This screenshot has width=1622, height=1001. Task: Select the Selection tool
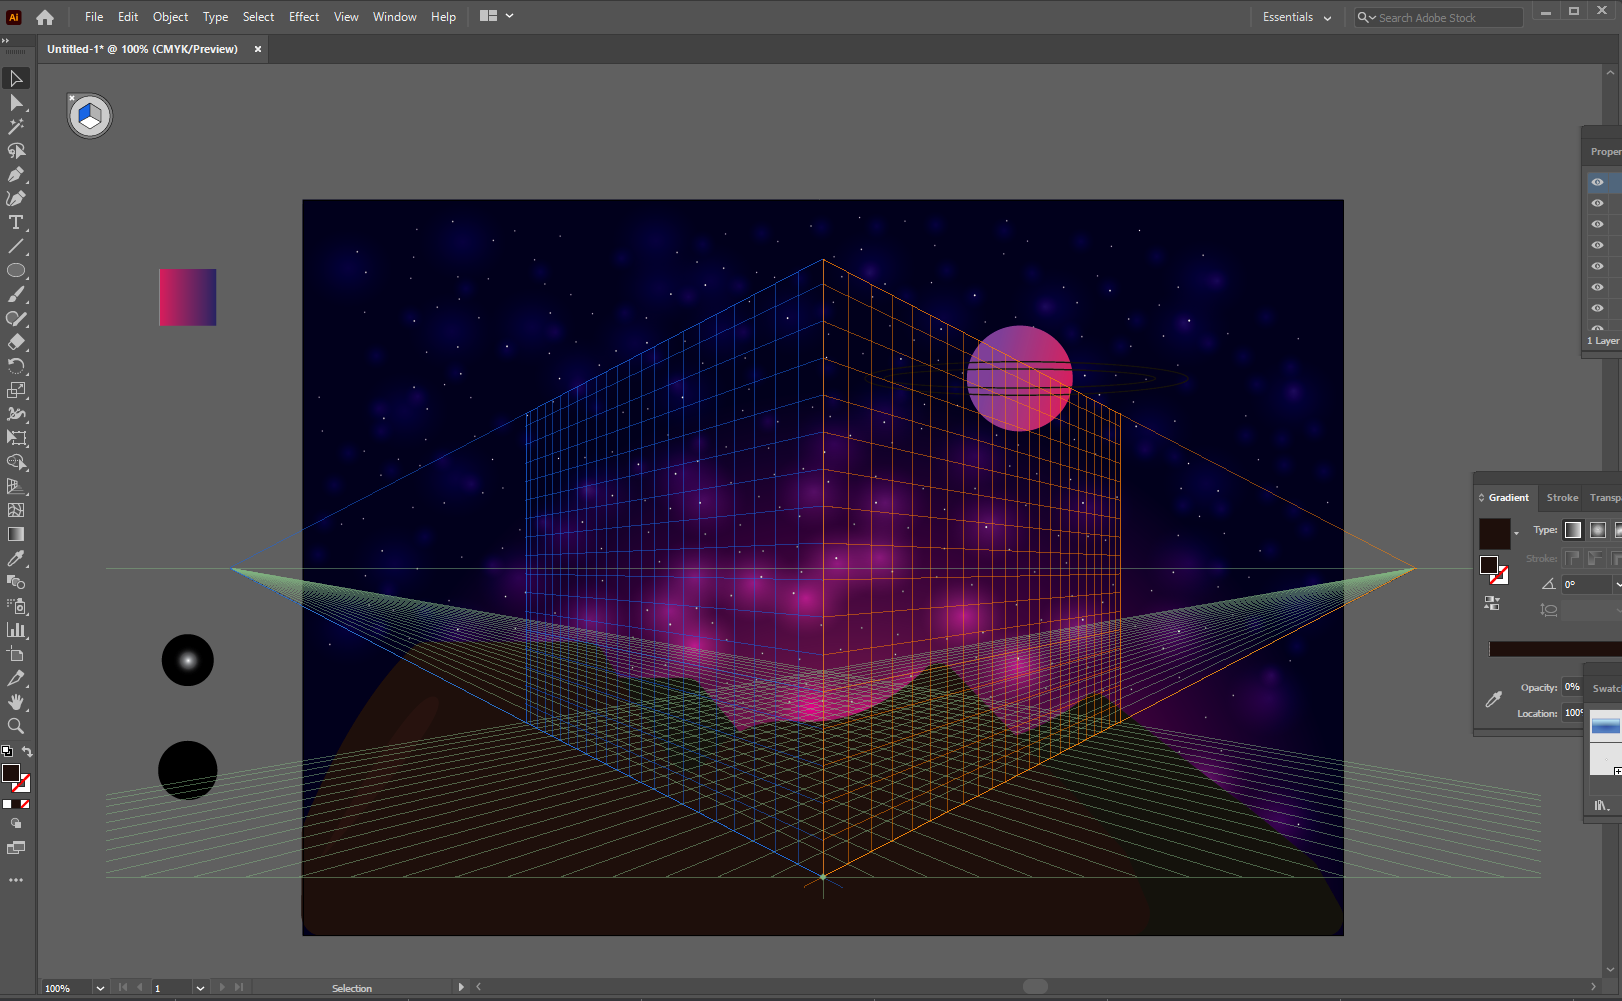click(16, 78)
